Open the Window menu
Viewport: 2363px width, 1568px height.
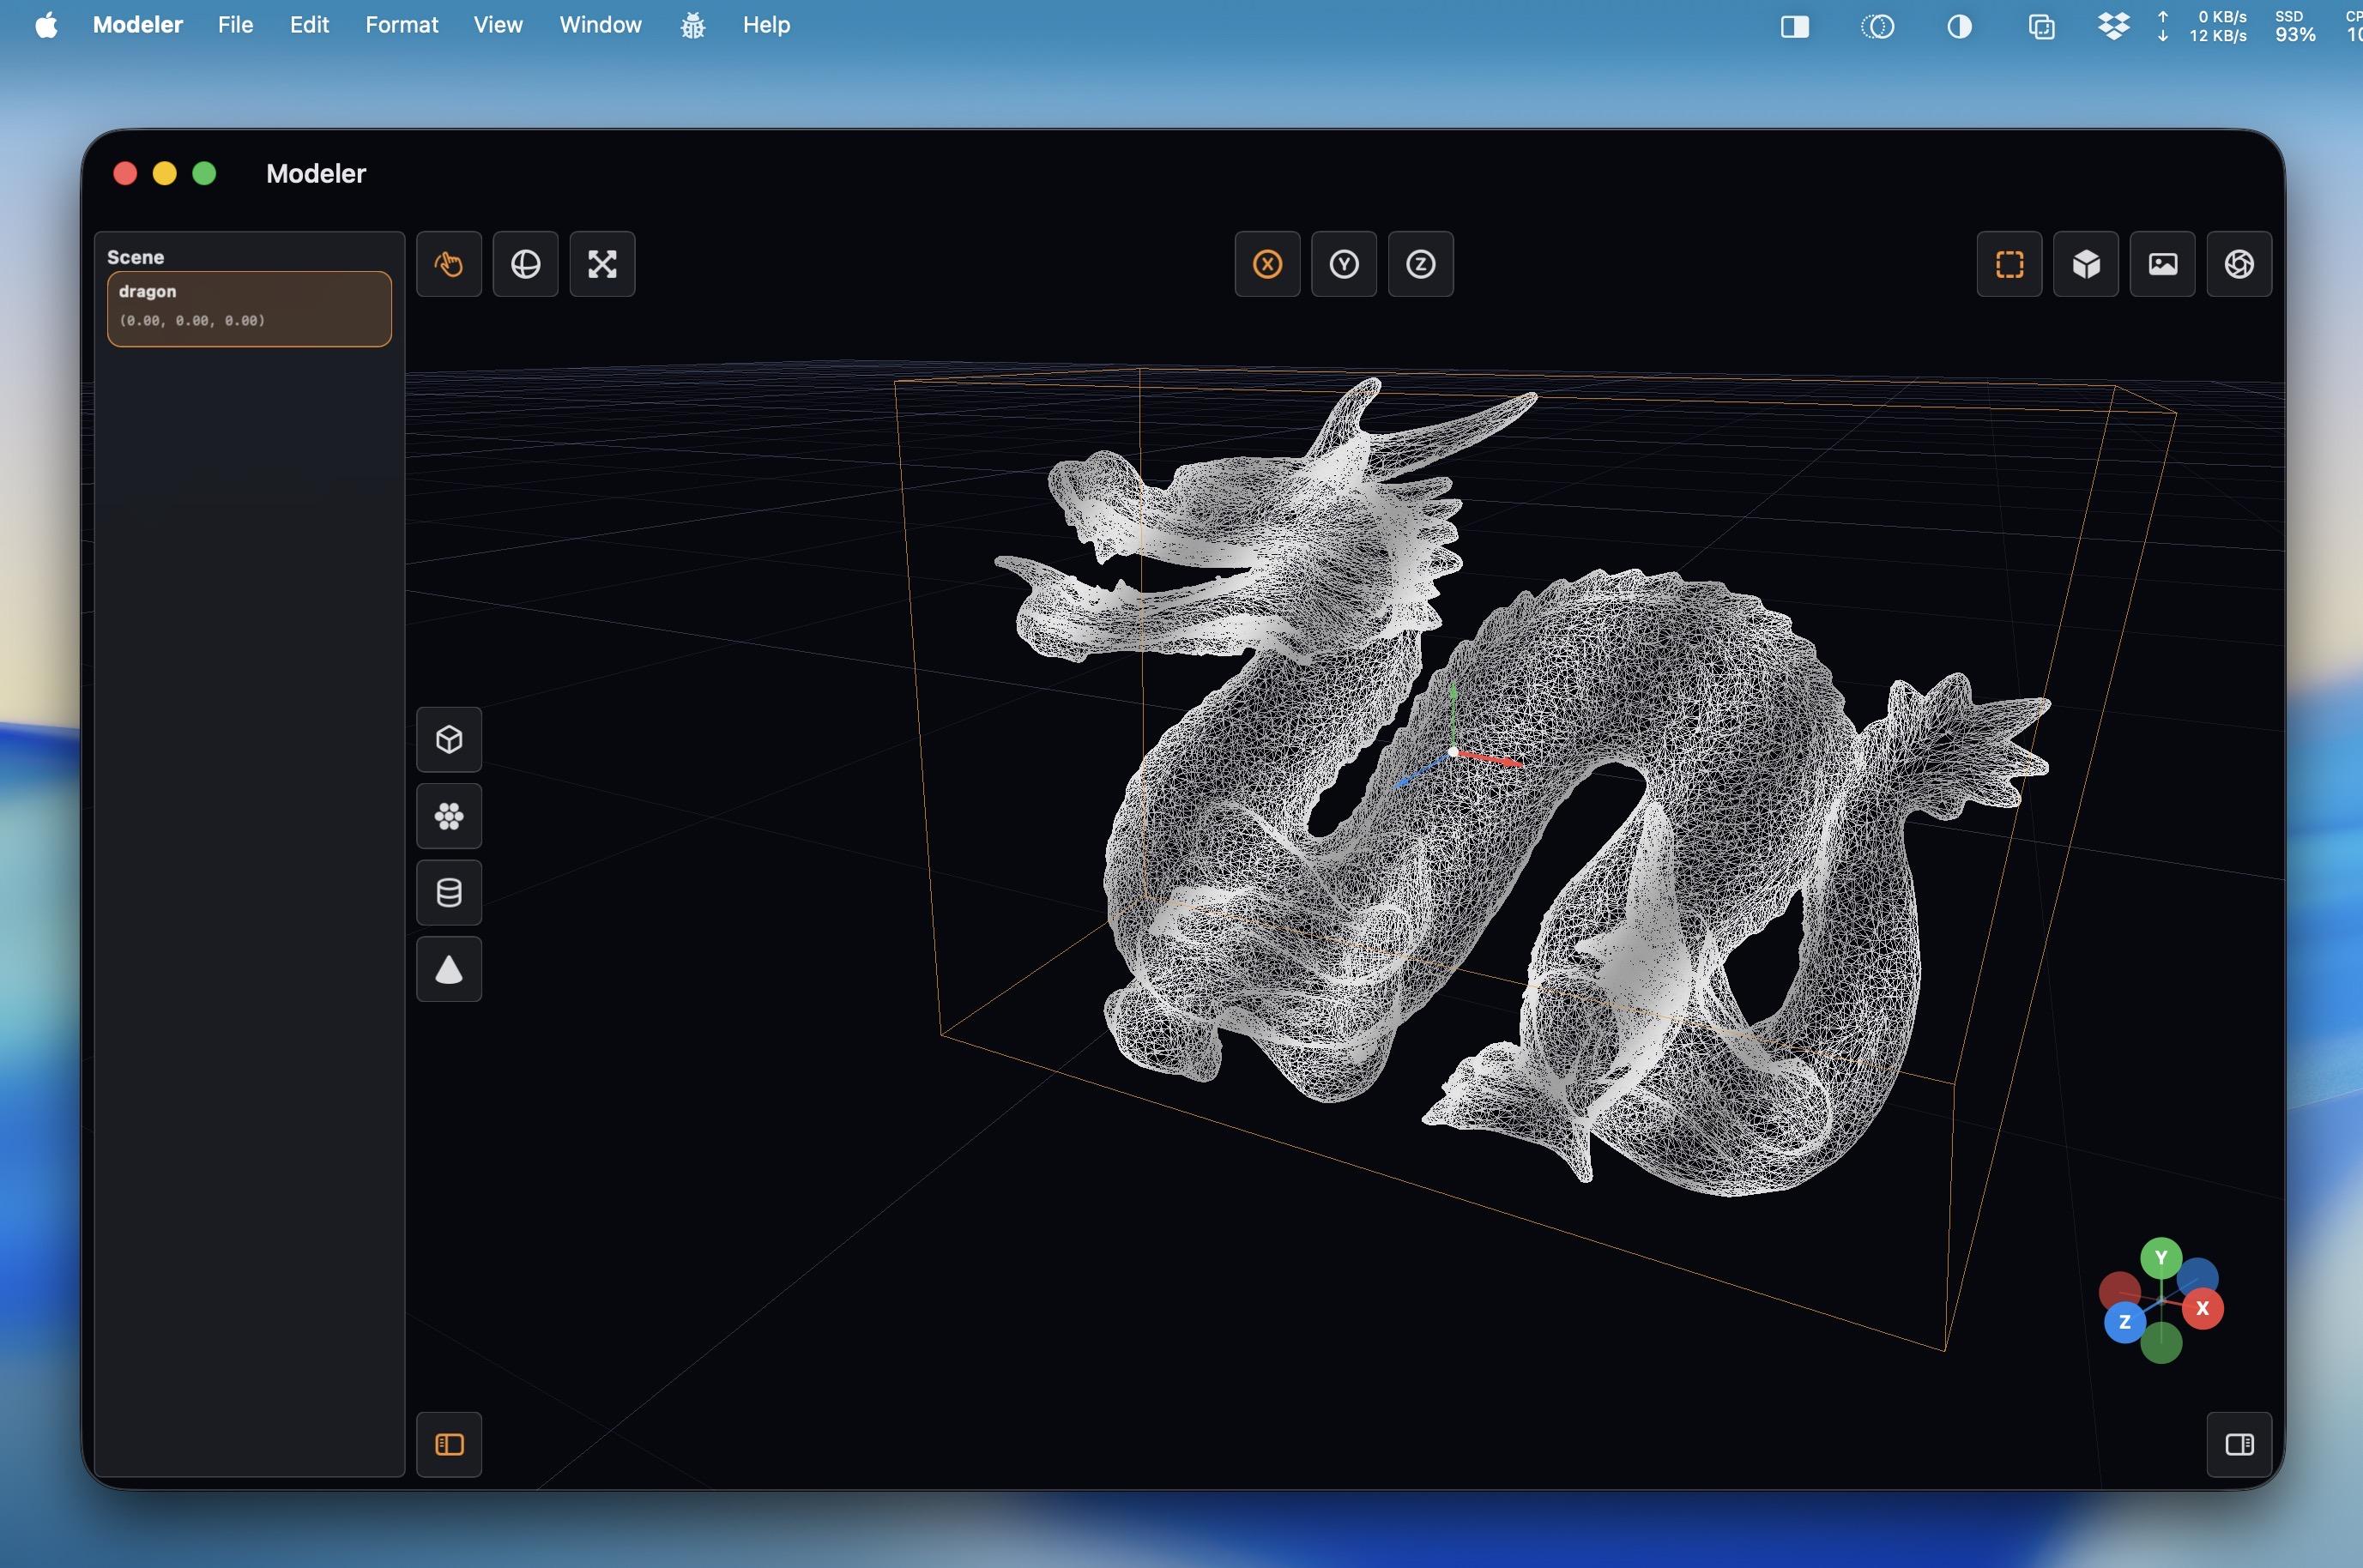(600, 25)
